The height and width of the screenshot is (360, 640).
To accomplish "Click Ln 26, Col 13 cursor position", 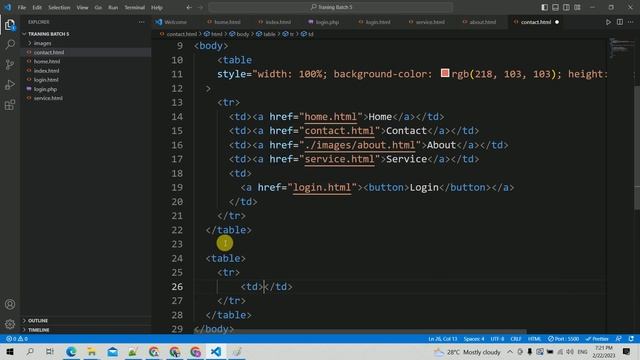I will [x=442, y=339].
